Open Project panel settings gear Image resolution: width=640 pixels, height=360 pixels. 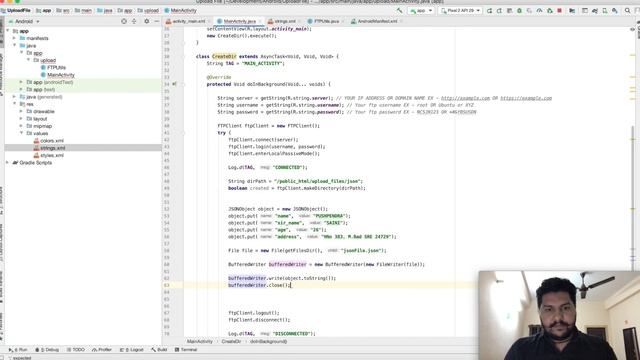147,21
